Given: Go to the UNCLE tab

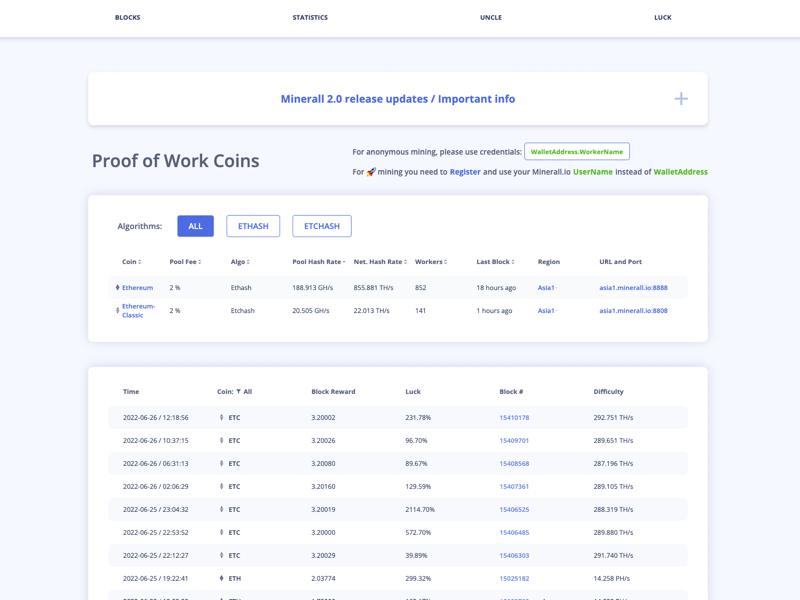Looking at the screenshot, I should [x=491, y=17].
